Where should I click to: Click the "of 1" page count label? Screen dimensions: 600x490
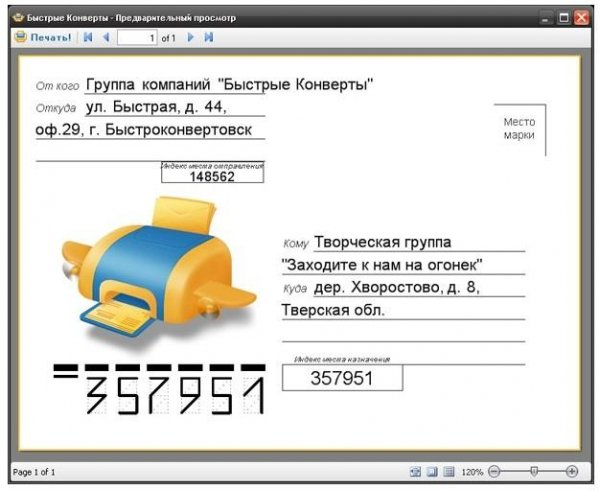coord(168,38)
